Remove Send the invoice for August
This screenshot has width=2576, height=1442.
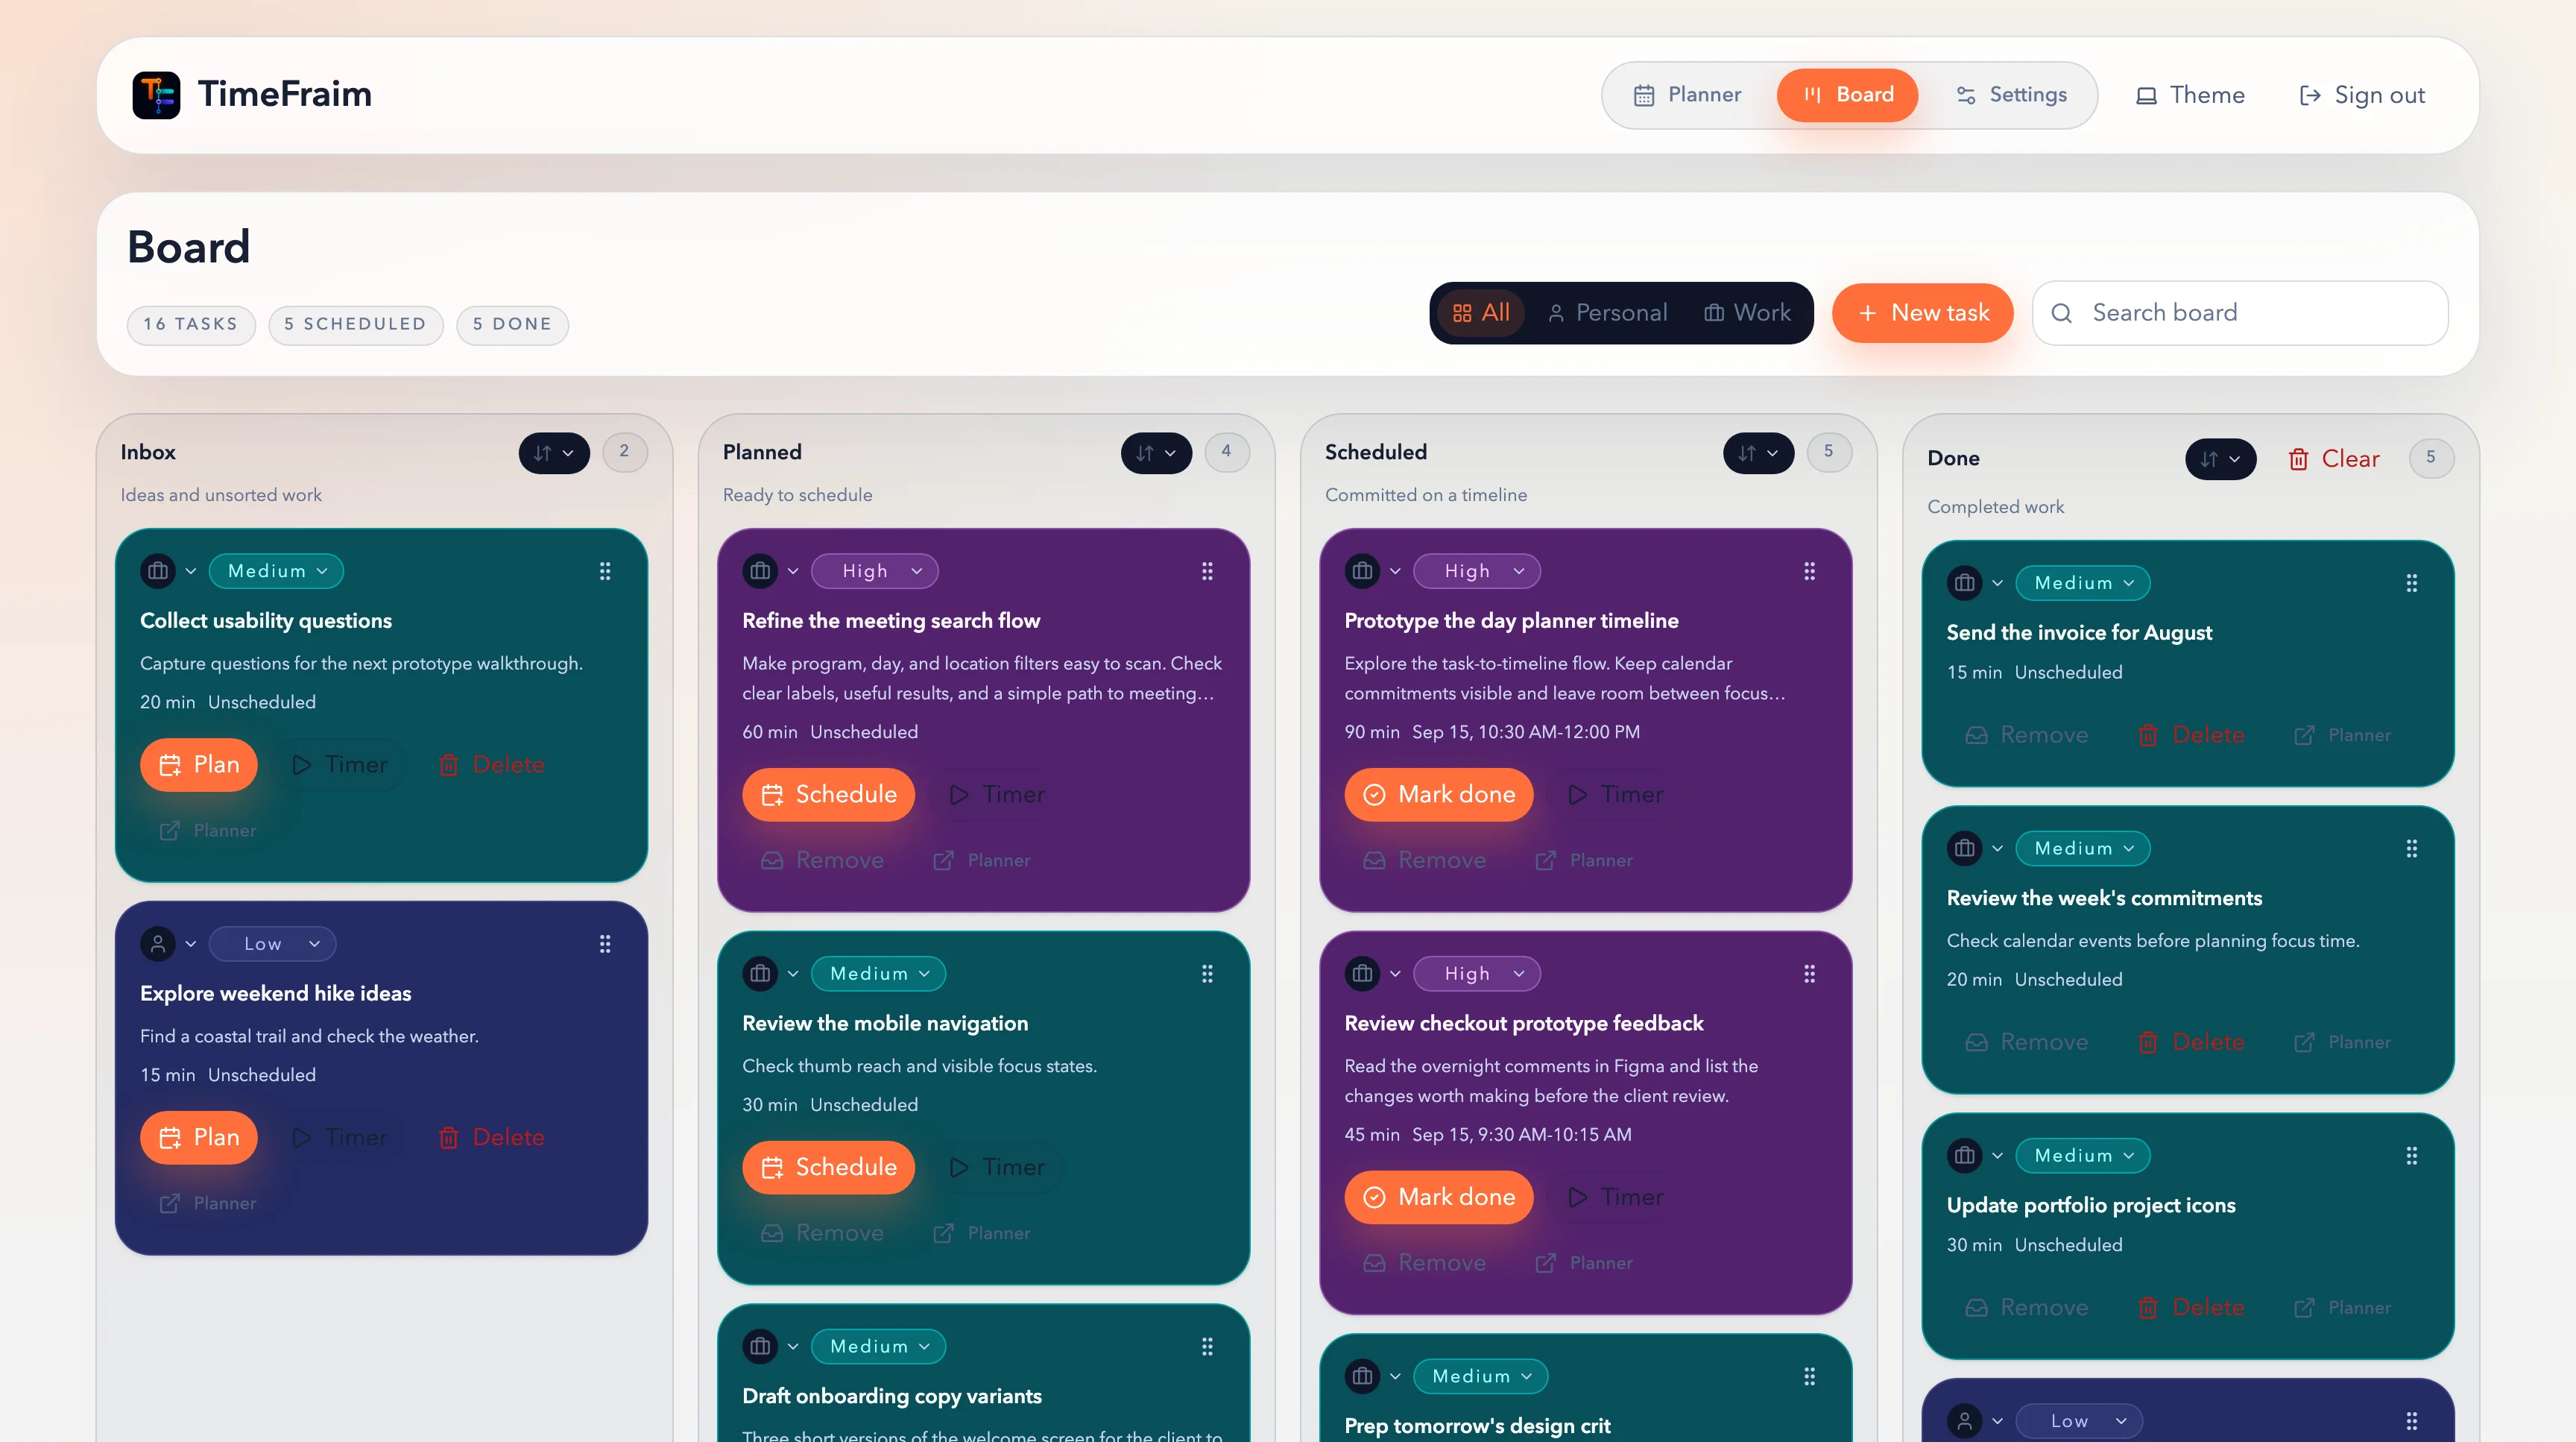click(2026, 736)
